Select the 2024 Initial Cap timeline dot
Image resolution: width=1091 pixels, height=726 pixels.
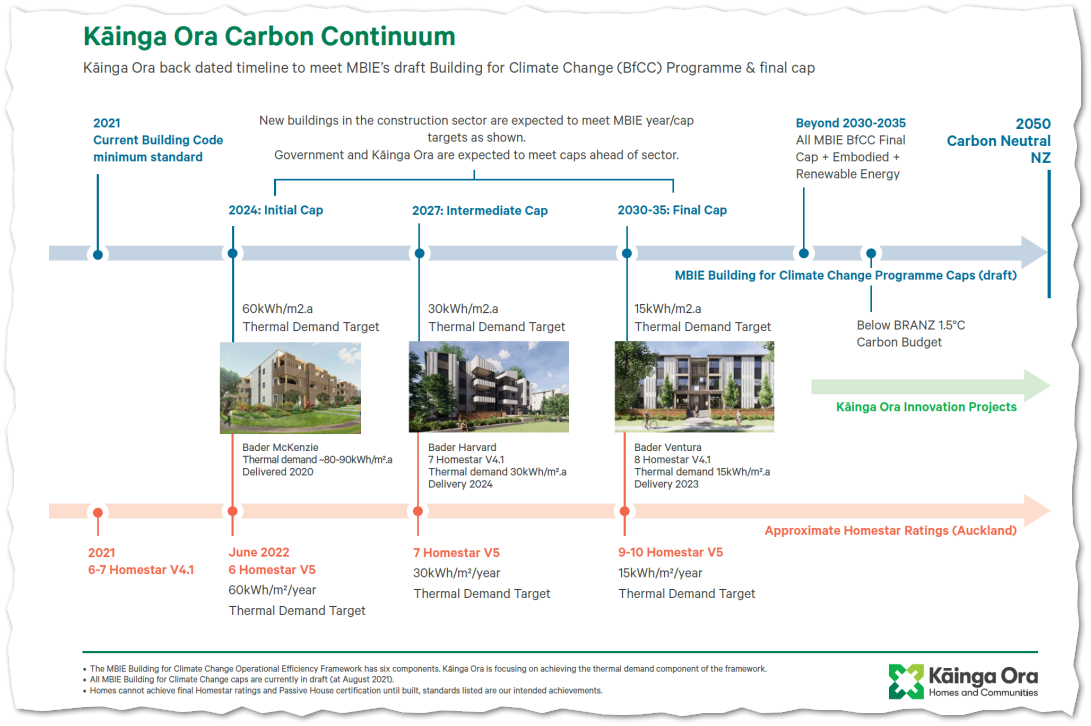(x=232, y=254)
